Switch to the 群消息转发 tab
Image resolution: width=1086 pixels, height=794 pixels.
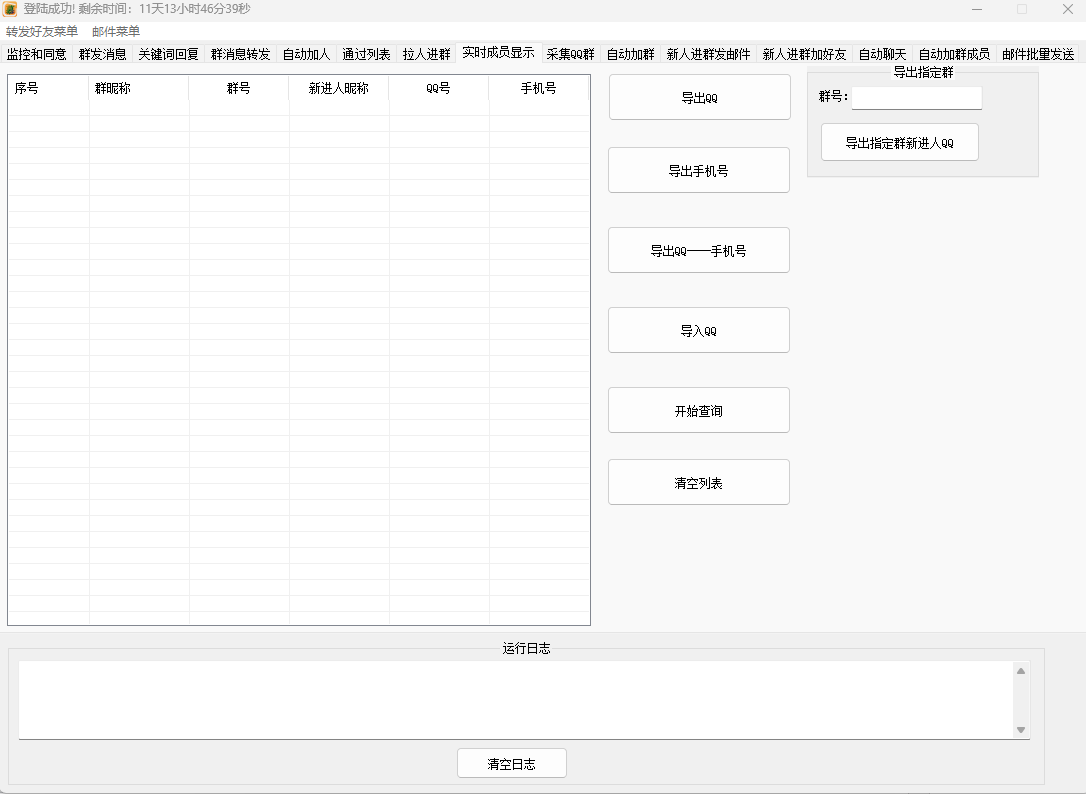click(240, 53)
